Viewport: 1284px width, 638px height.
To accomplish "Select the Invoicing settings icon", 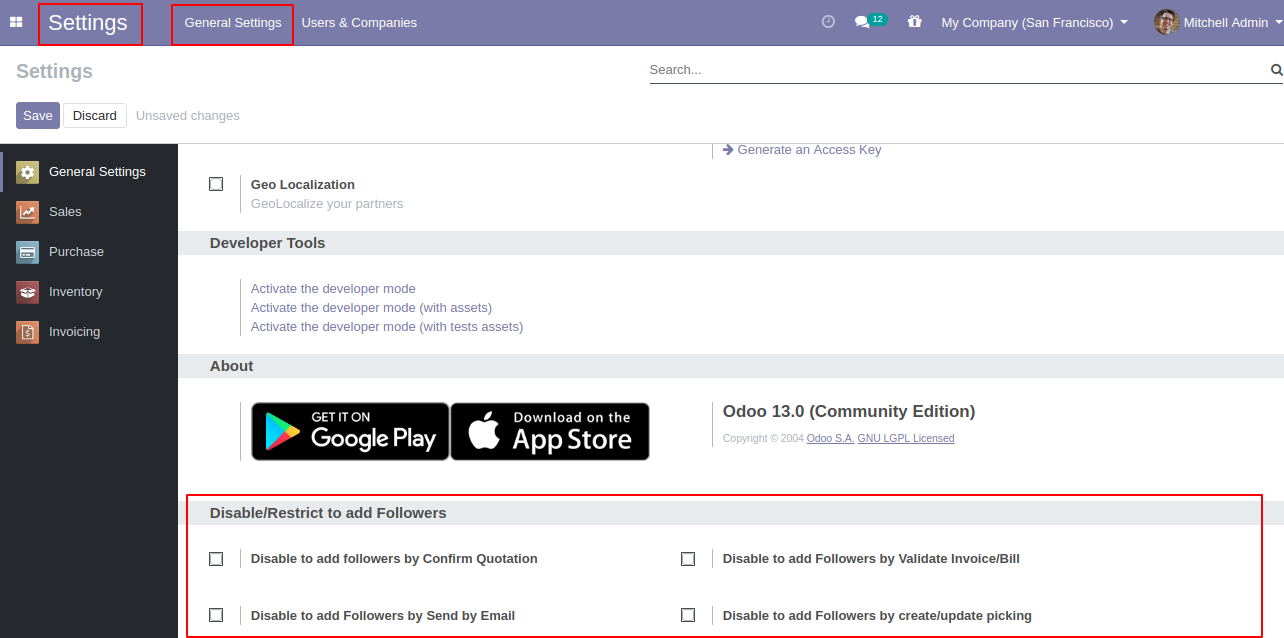I will point(28,332).
